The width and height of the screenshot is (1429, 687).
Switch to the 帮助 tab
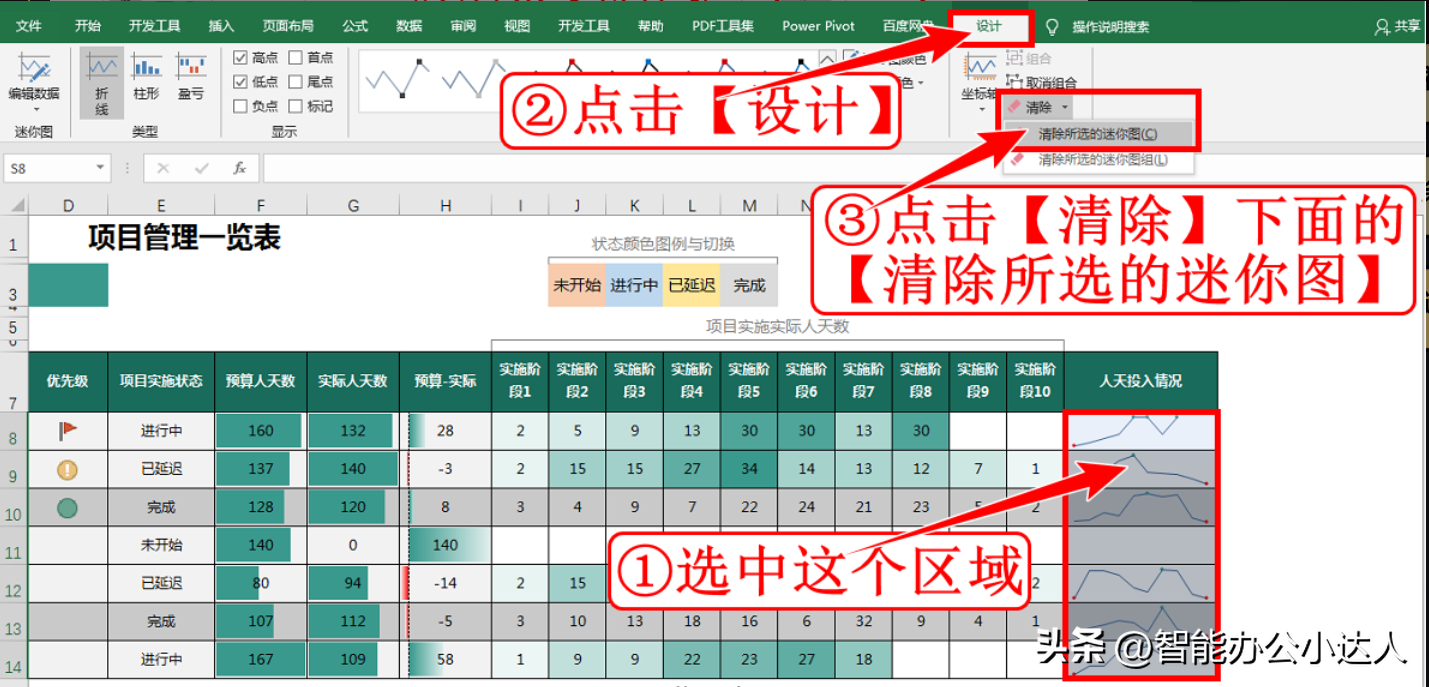[651, 26]
